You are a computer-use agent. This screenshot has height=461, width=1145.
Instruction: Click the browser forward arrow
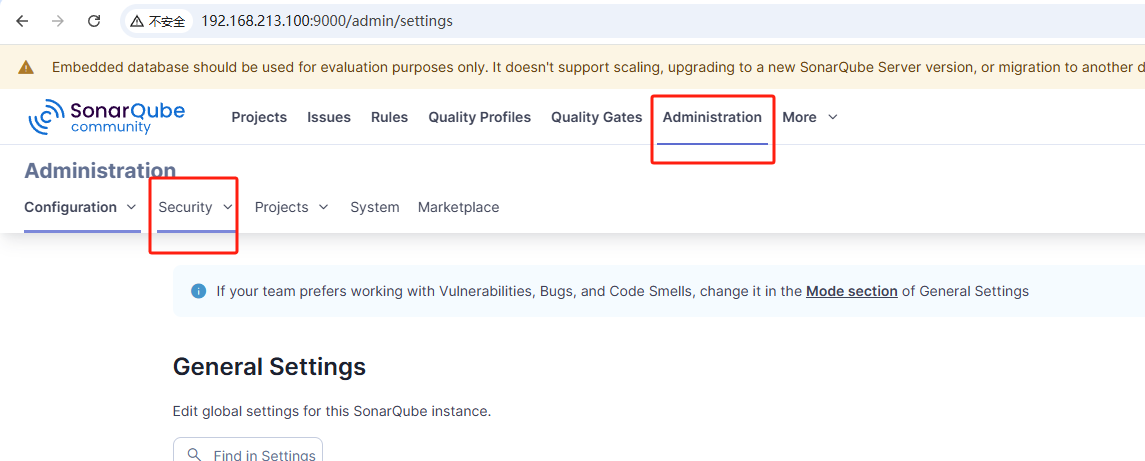(58, 21)
